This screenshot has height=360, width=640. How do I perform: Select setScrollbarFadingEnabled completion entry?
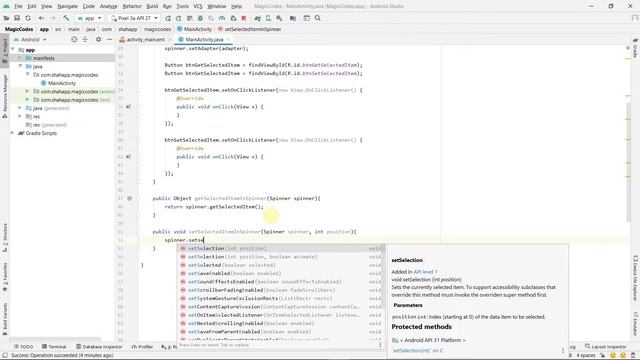coord(281,290)
